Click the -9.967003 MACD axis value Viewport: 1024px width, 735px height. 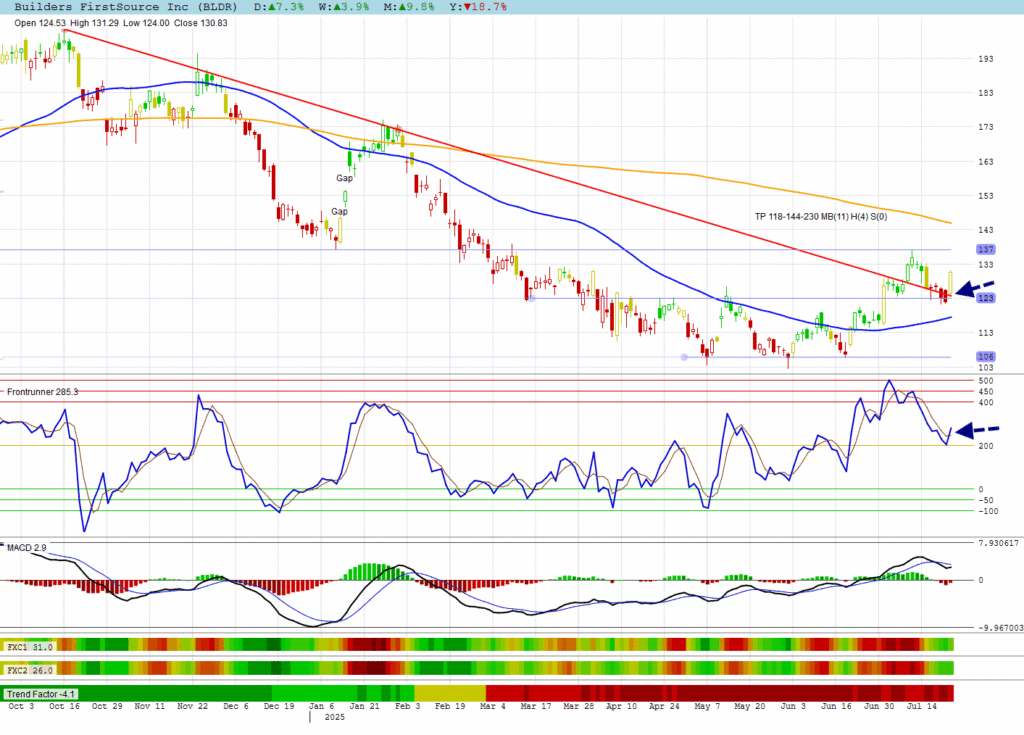(x=1000, y=628)
